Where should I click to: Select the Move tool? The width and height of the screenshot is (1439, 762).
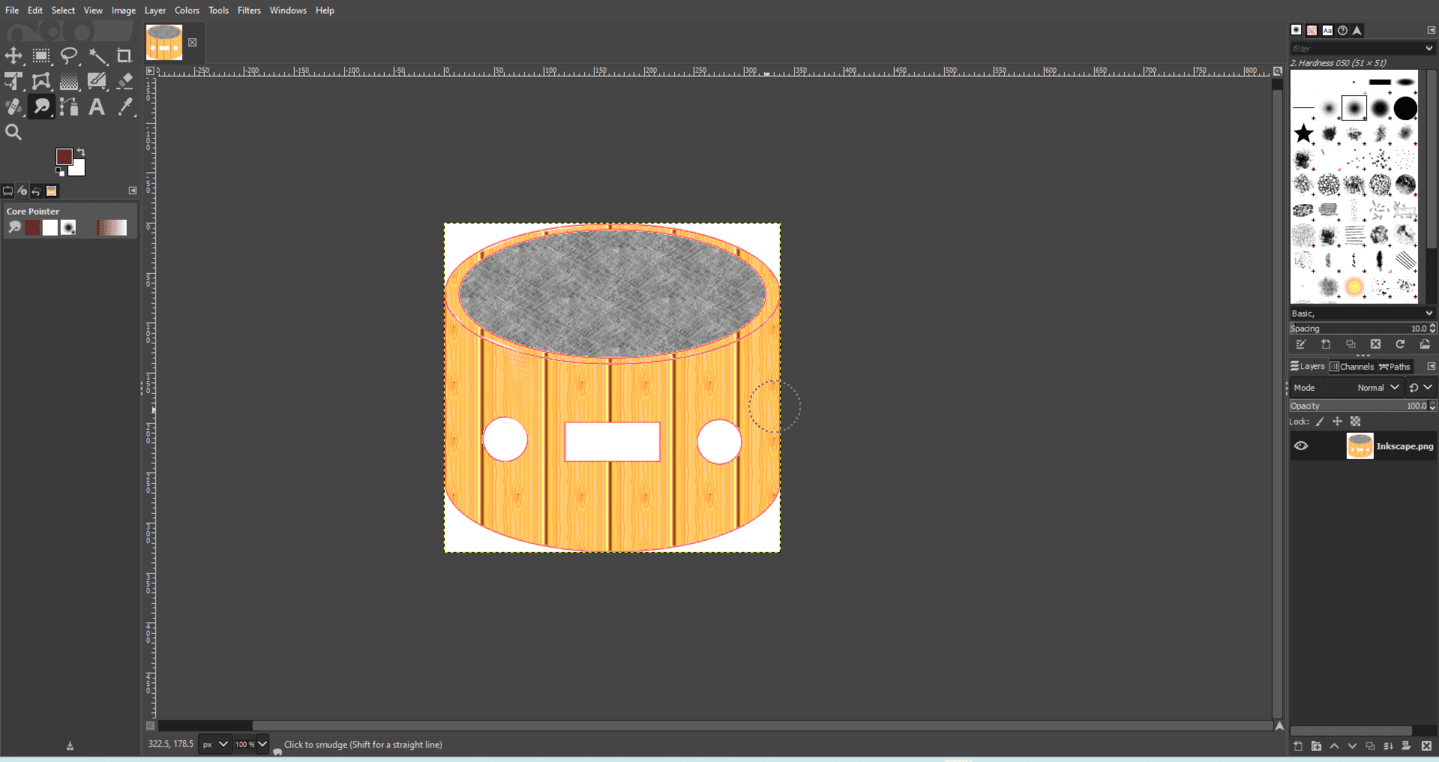click(14, 56)
